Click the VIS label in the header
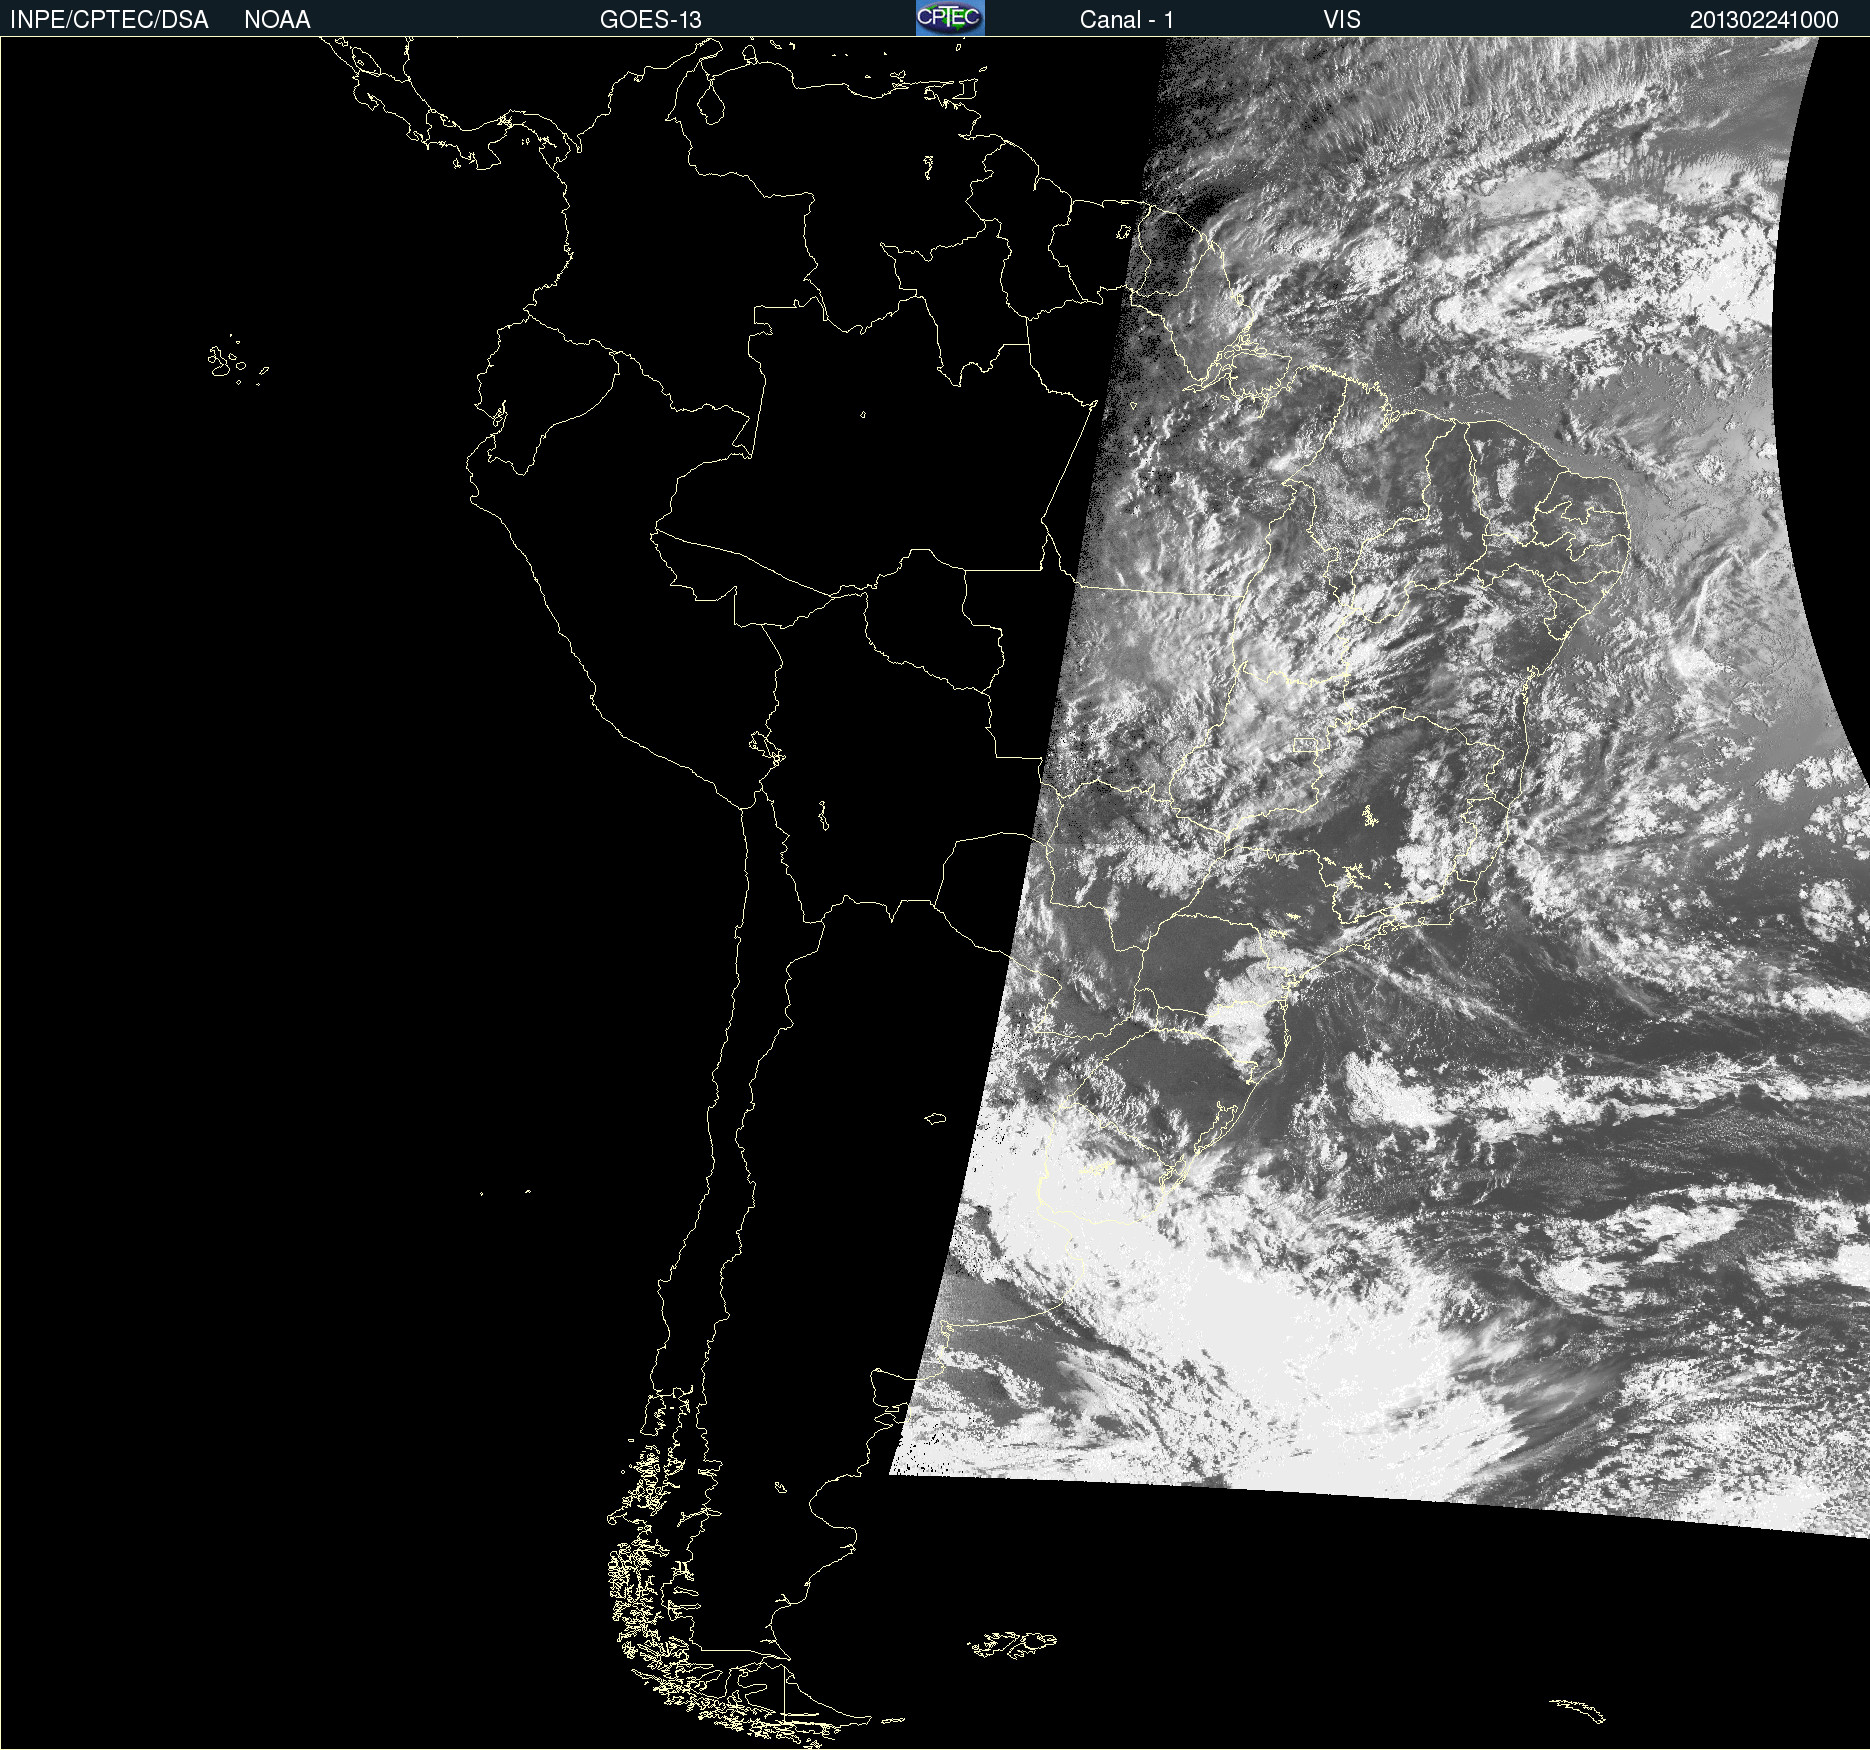Screen dimensions: 1870x1750 (1342, 20)
